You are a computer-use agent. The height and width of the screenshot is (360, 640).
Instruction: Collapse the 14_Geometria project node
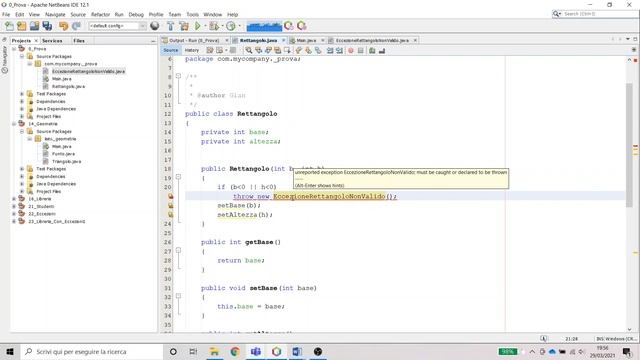14,124
